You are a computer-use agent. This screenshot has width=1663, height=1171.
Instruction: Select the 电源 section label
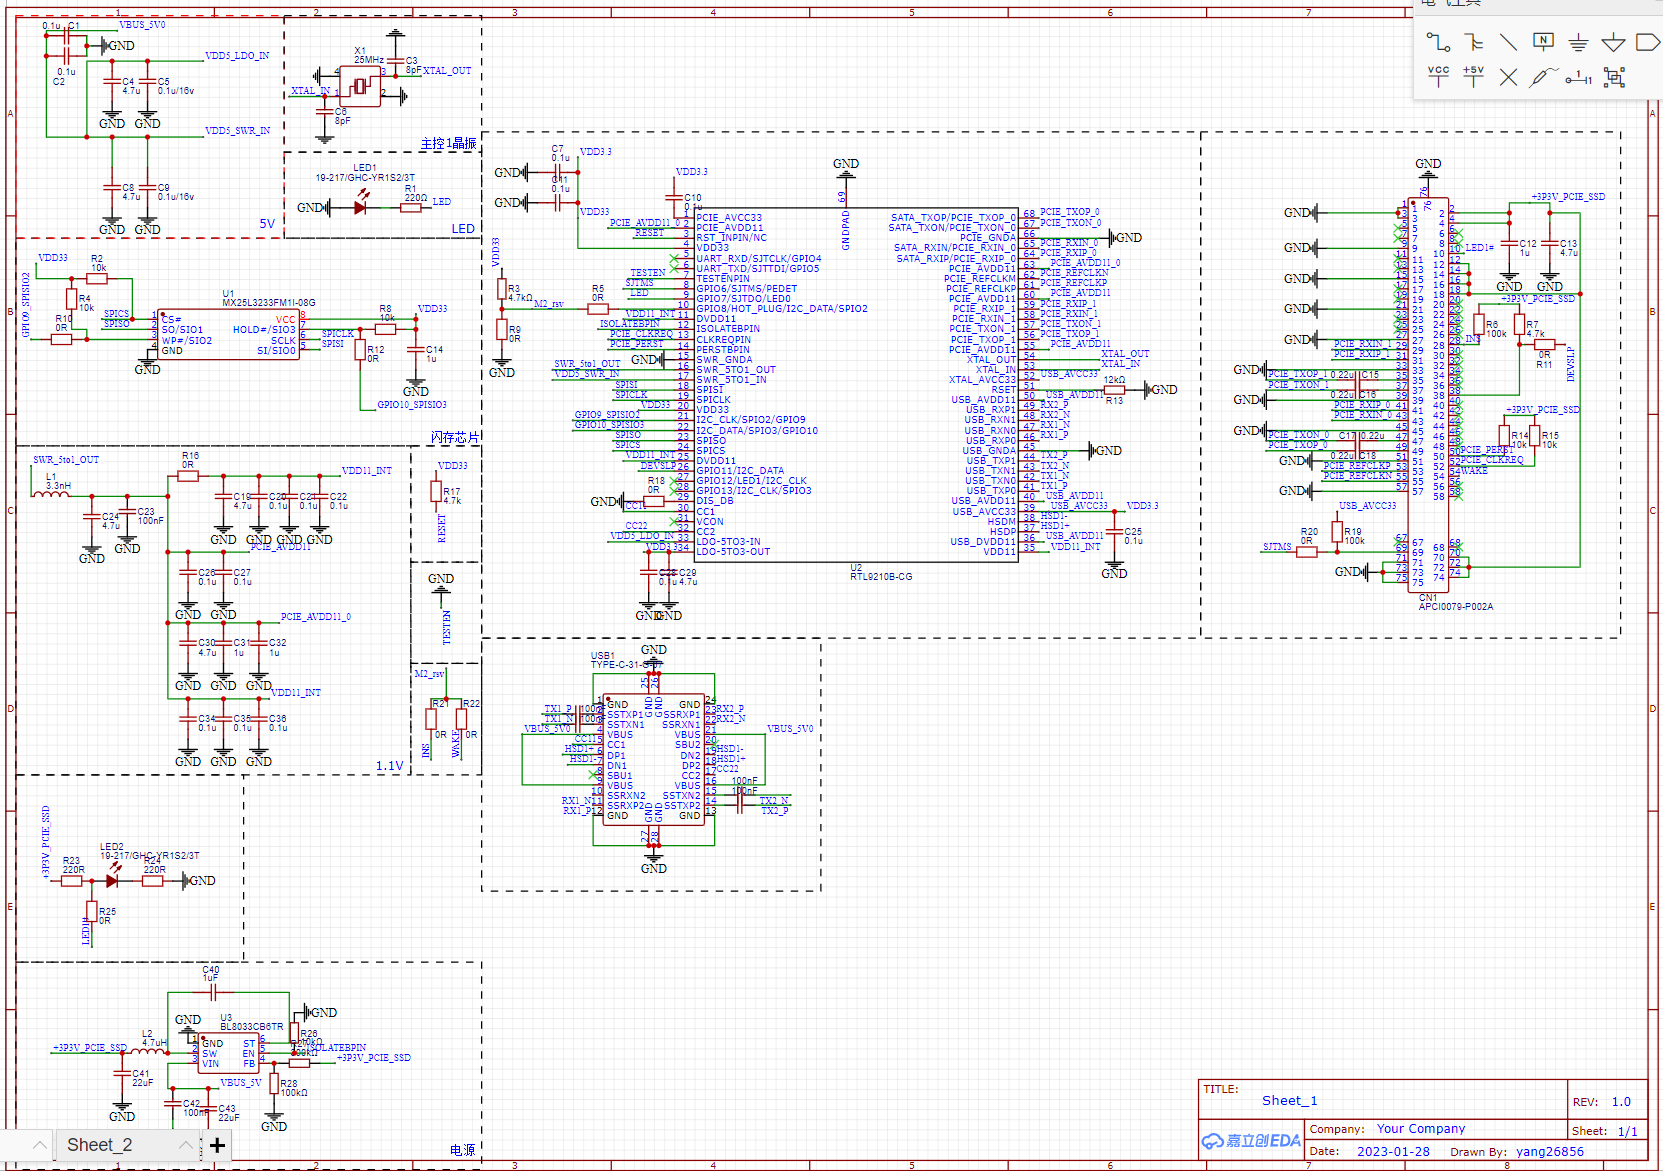tap(462, 1150)
